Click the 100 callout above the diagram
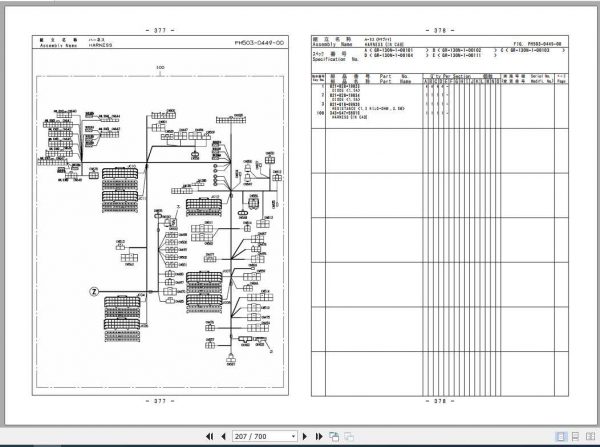Image resolution: width=600 pixels, height=447 pixels. click(x=160, y=67)
